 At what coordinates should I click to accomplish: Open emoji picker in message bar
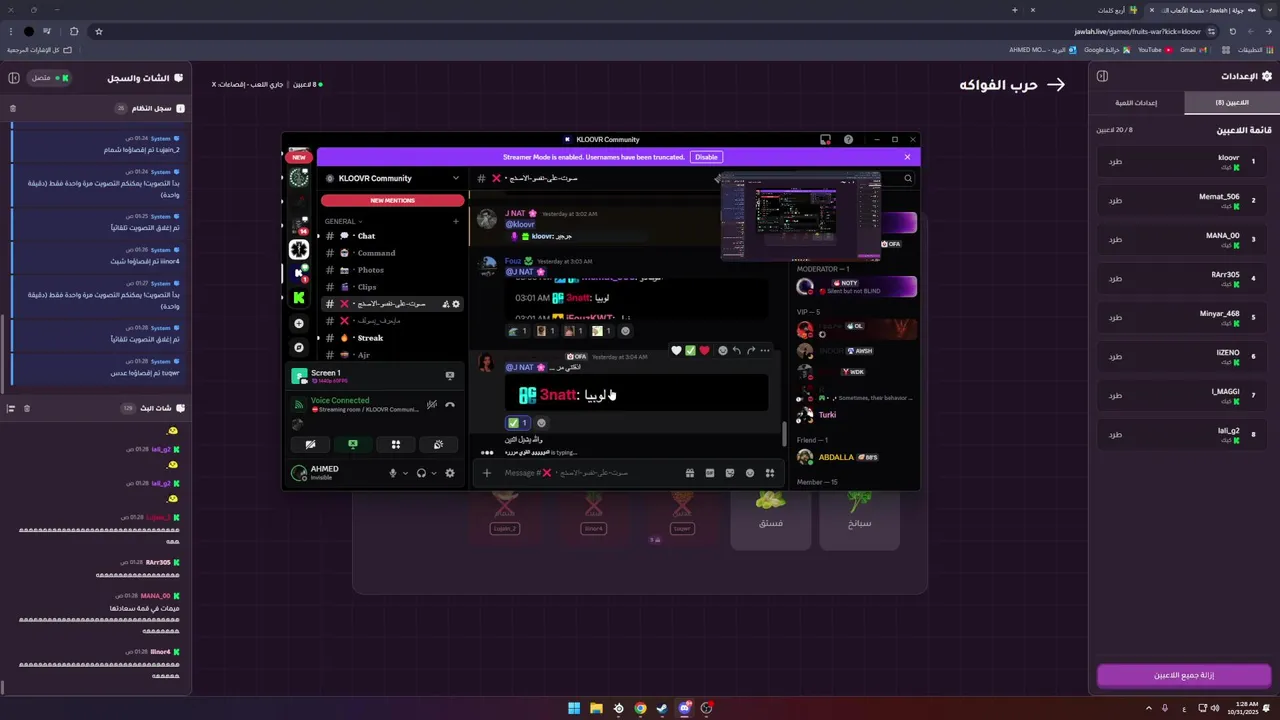tap(750, 473)
